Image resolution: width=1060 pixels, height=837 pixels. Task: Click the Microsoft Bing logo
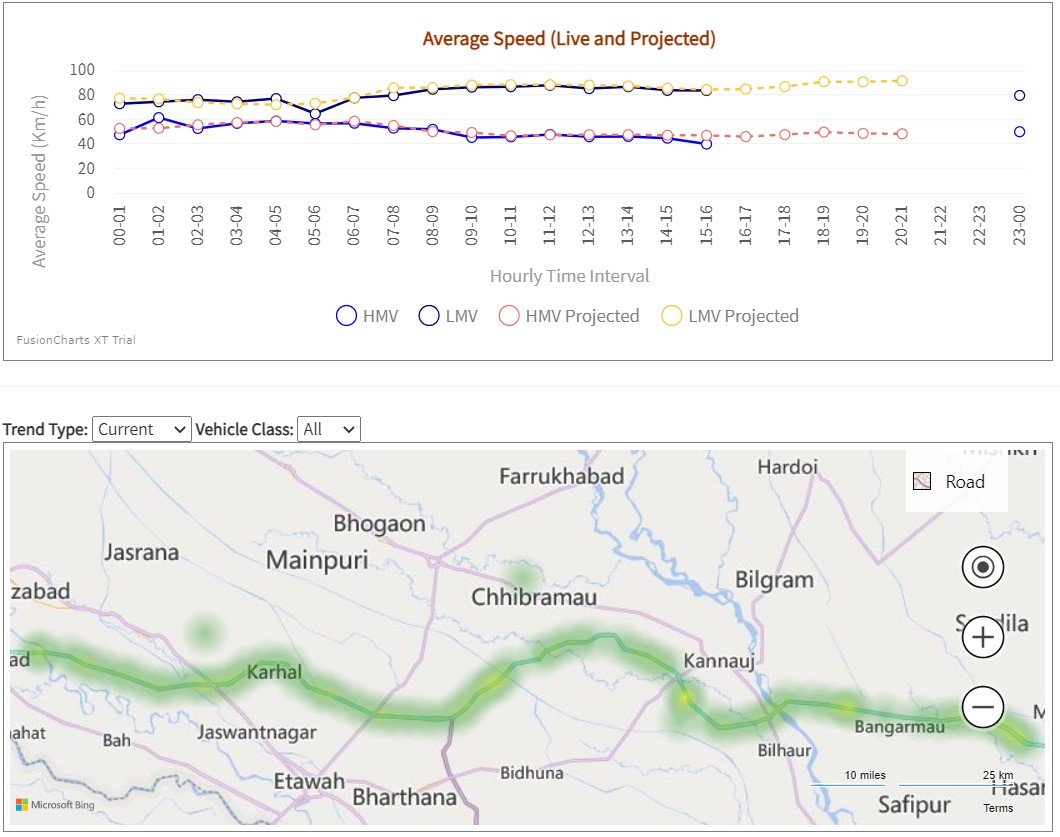(x=54, y=804)
